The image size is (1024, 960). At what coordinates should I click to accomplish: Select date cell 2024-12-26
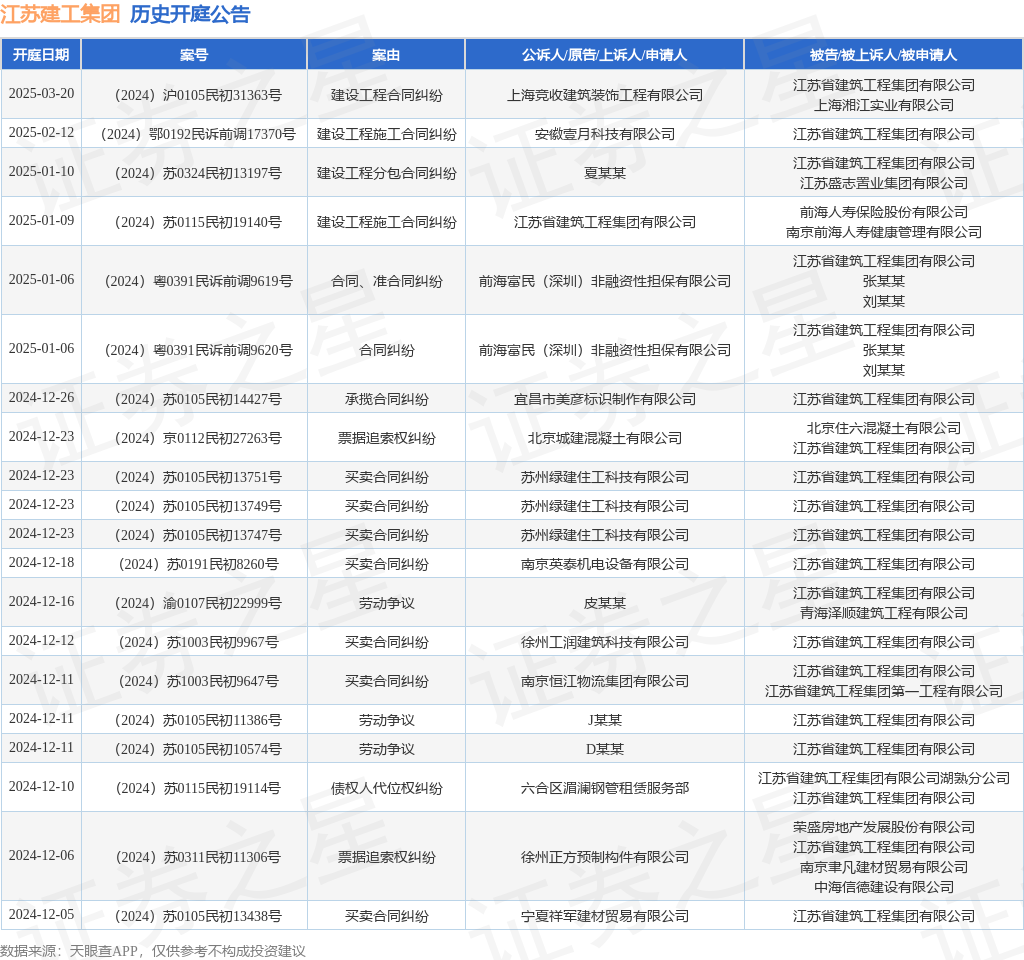point(41,398)
